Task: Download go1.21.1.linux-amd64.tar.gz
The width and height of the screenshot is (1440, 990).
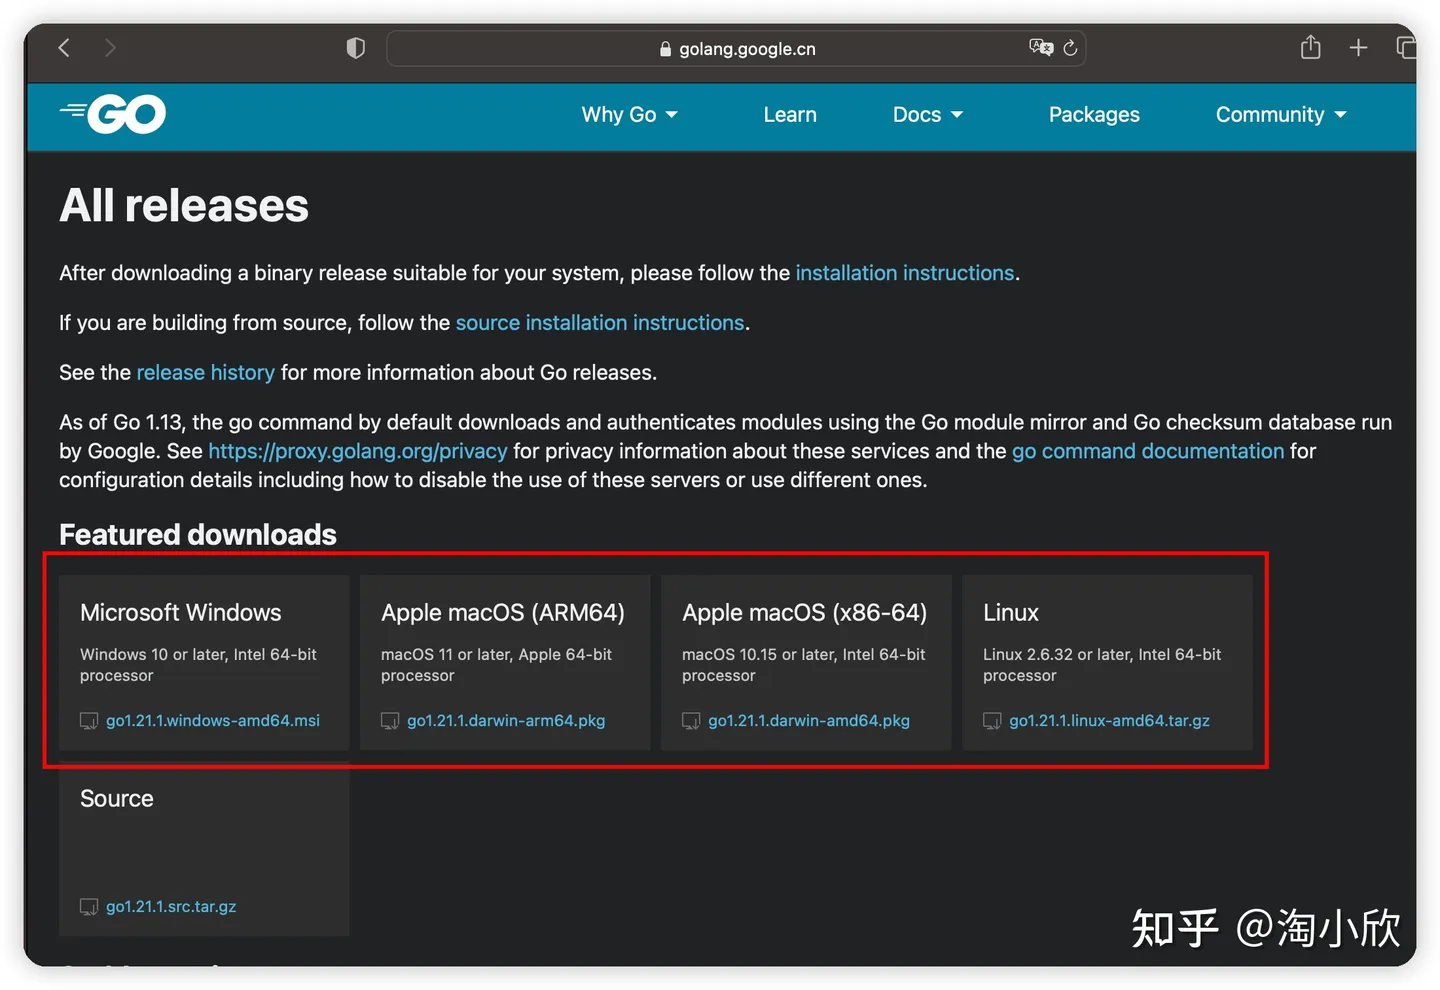Action: coord(1109,721)
